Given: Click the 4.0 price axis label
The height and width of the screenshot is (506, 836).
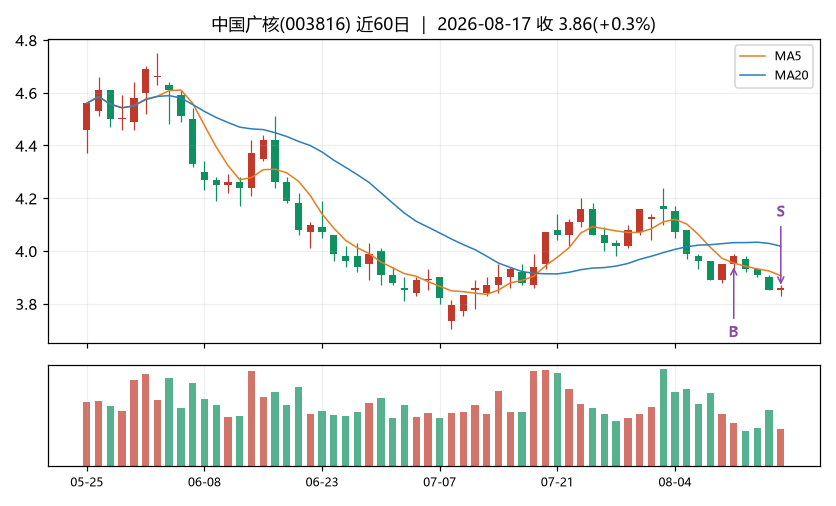Looking at the screenshot, I should click(26, 252).
